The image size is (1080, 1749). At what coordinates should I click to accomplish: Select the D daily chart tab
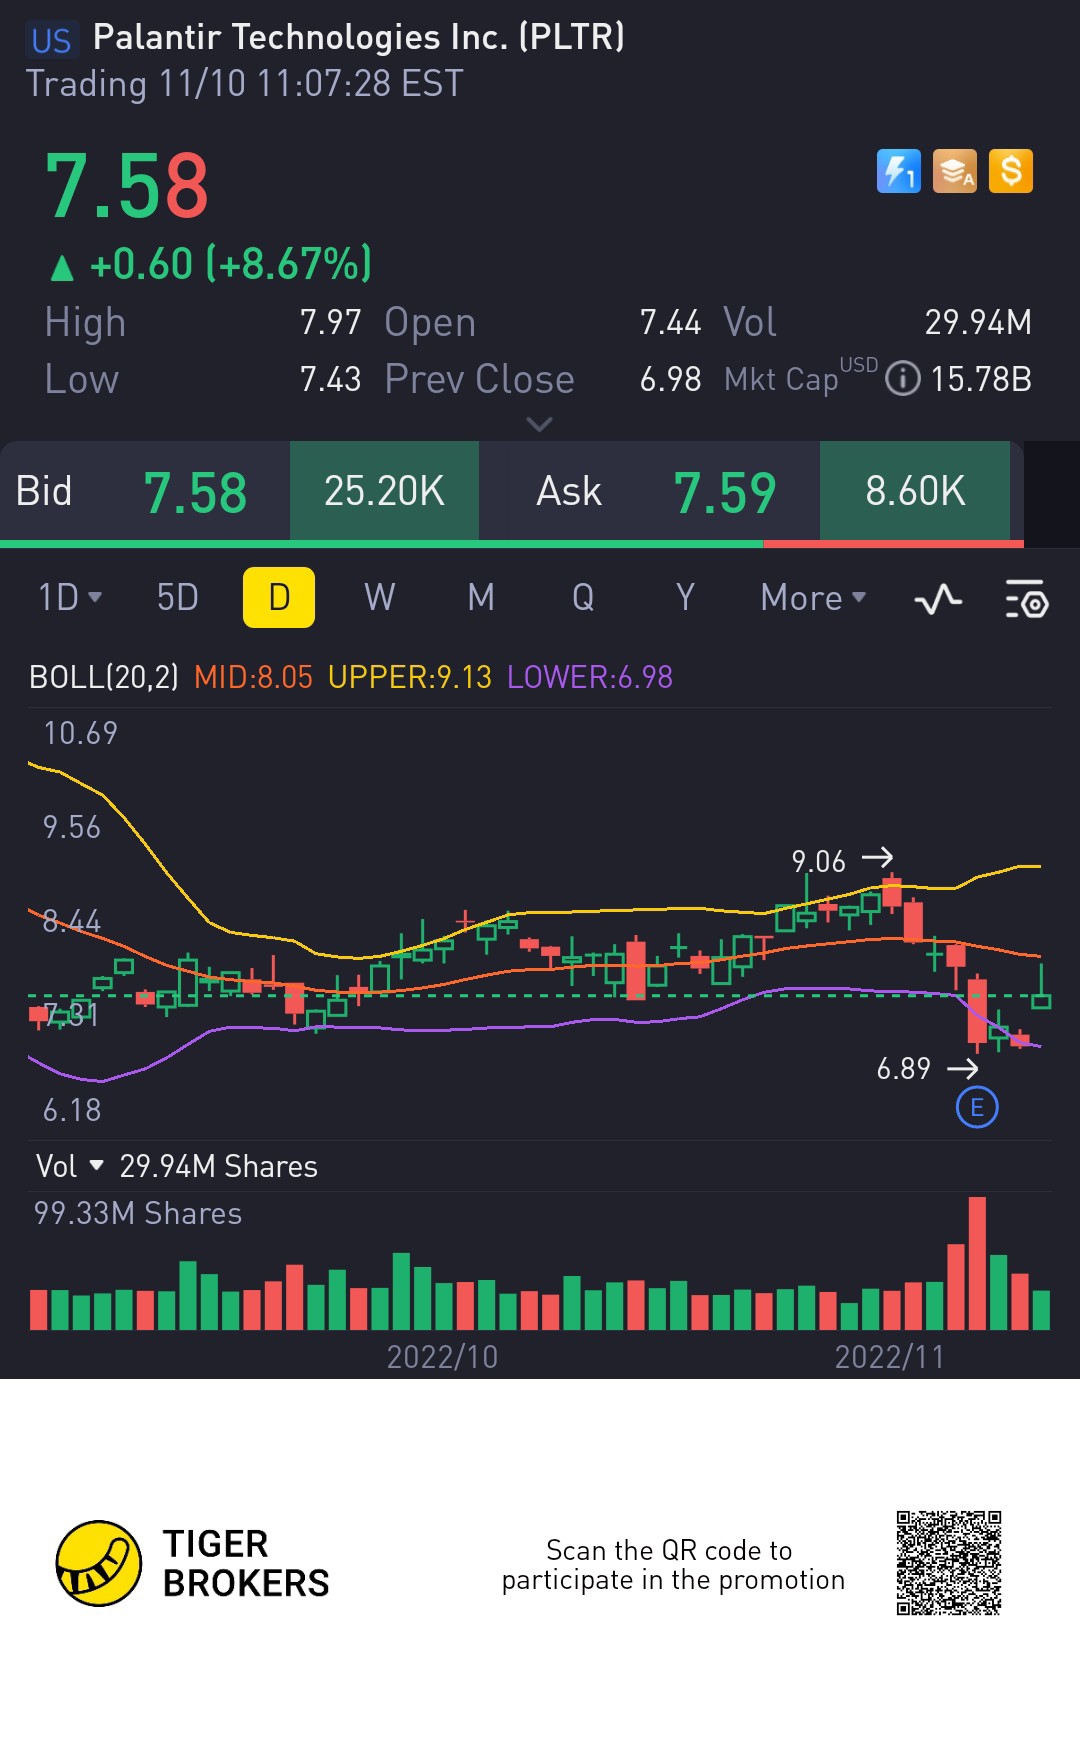[x=279, y=598]
